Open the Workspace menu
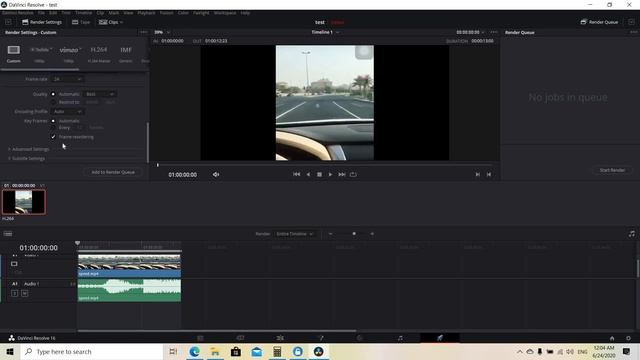 [x=225, y=13]
